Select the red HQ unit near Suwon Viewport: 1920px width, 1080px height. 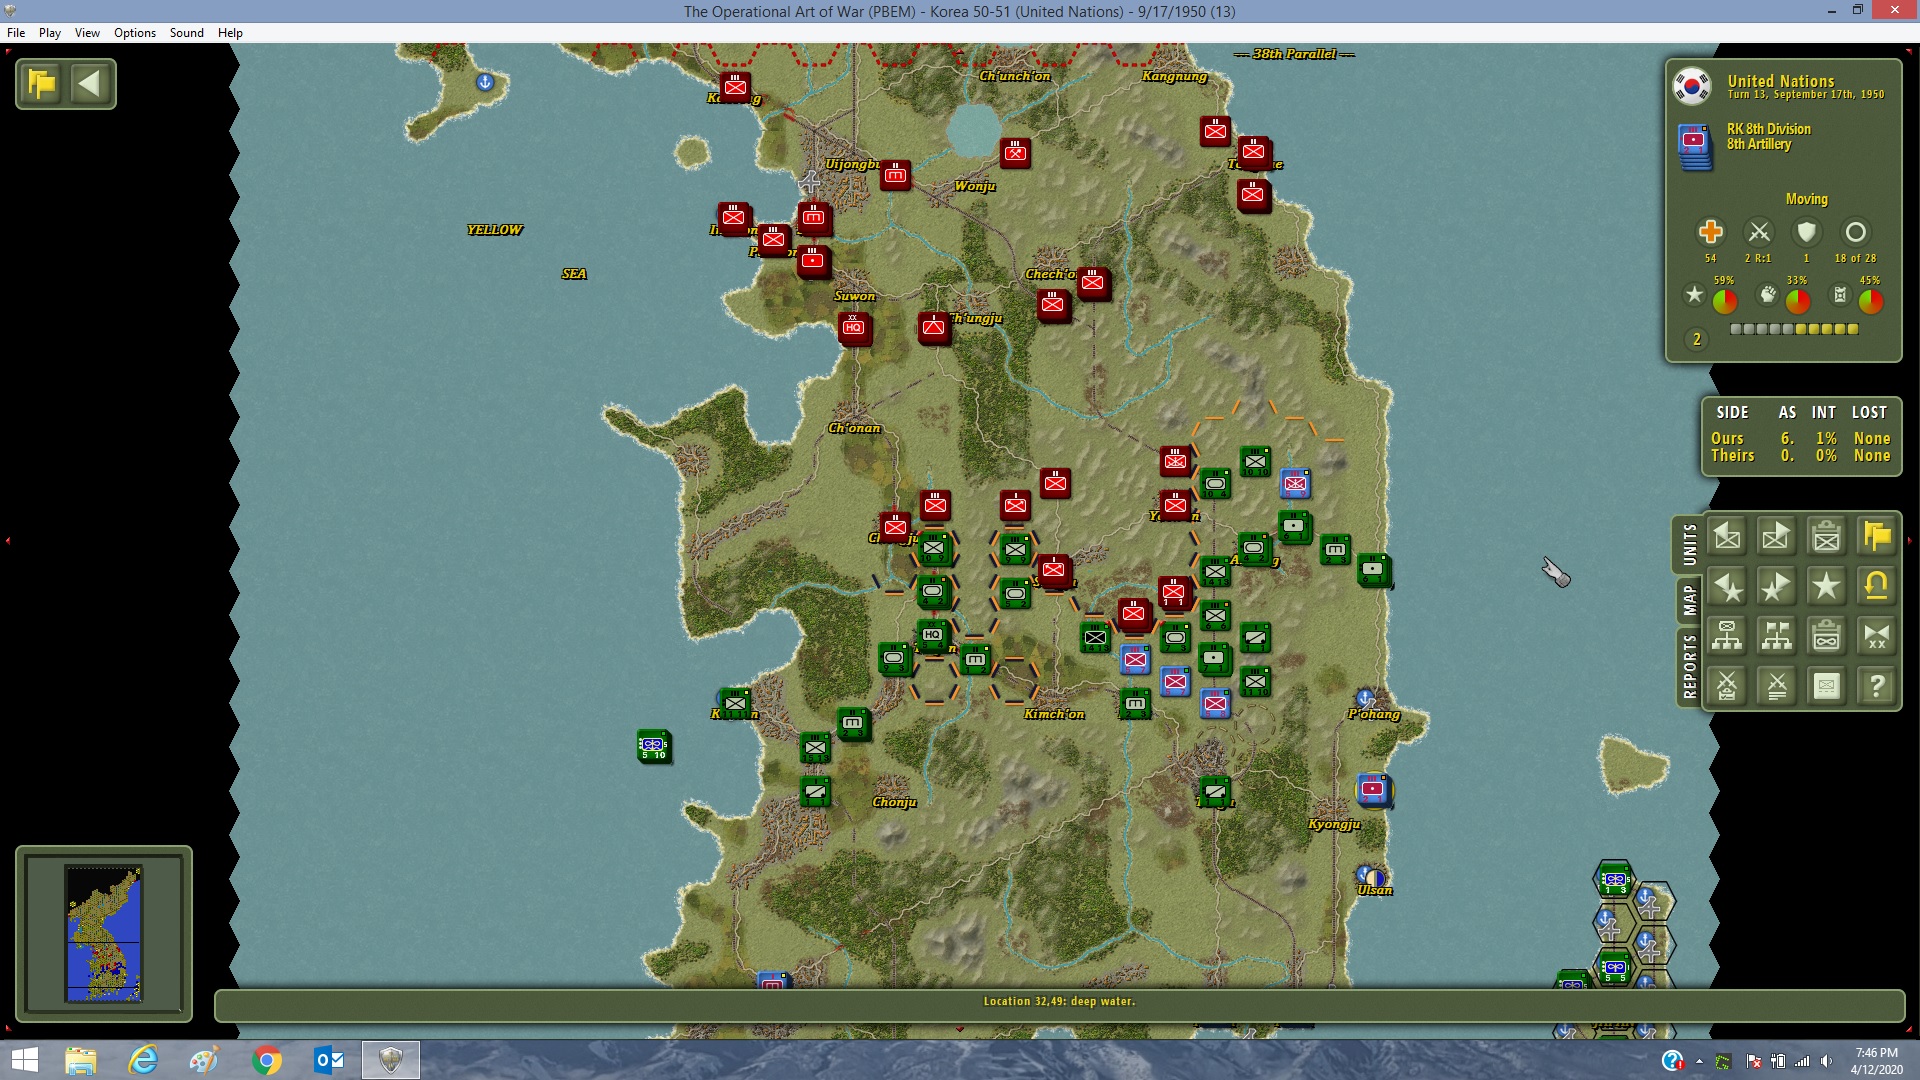[x=854, y=327]
